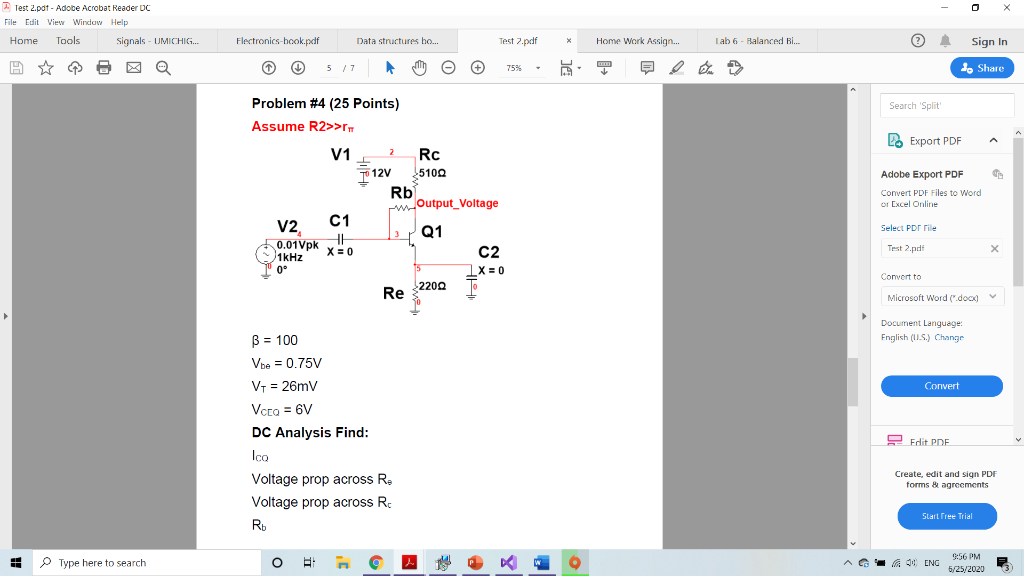Select the Highlight text tool
Viewport: 1024px width, 576px height.
click(x=678, y=67)
